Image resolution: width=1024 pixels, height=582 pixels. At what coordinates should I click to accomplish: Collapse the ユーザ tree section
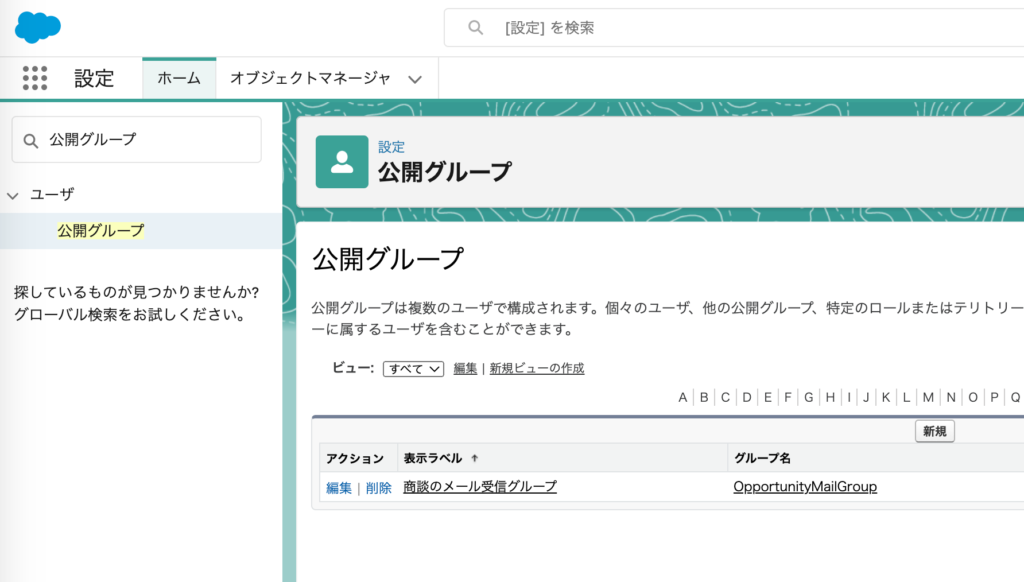(x=13, y=195)
